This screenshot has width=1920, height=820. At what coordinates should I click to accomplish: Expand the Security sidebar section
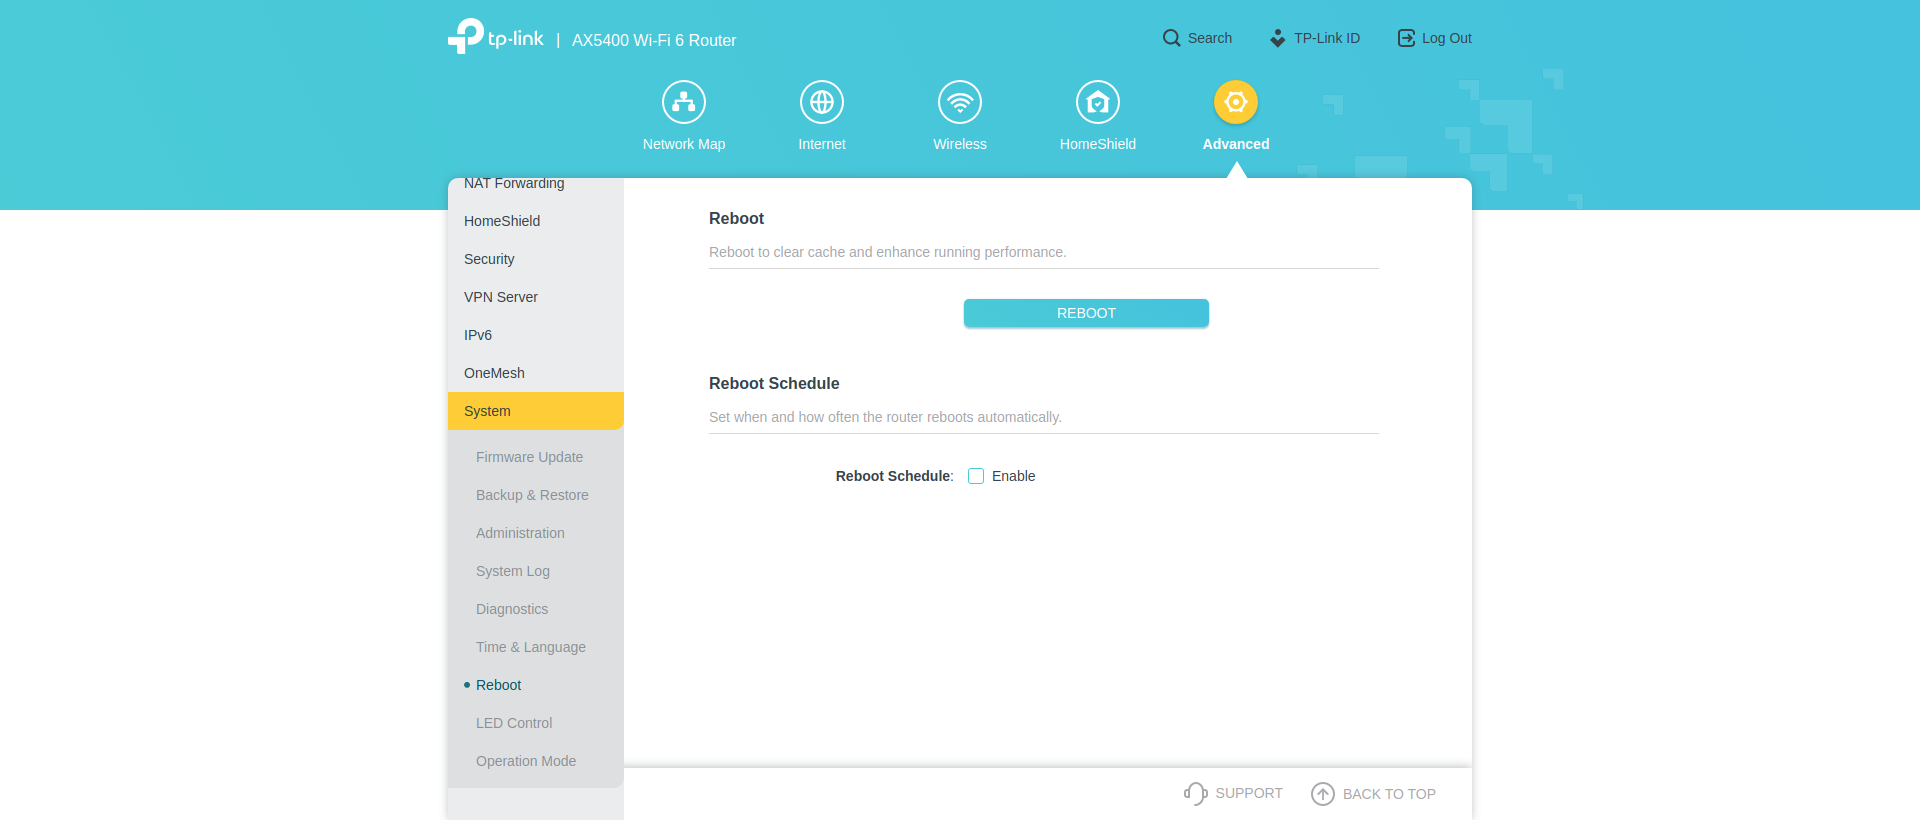coord(489,259)
